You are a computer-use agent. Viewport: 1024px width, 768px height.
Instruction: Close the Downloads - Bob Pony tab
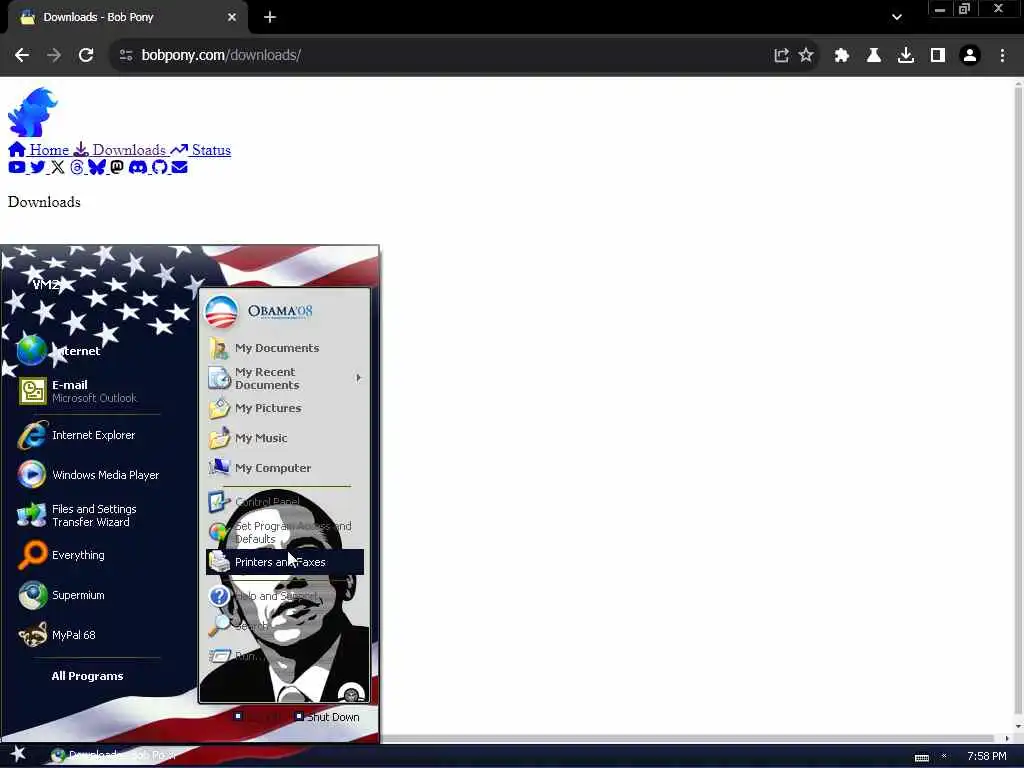tap(232, 17)
